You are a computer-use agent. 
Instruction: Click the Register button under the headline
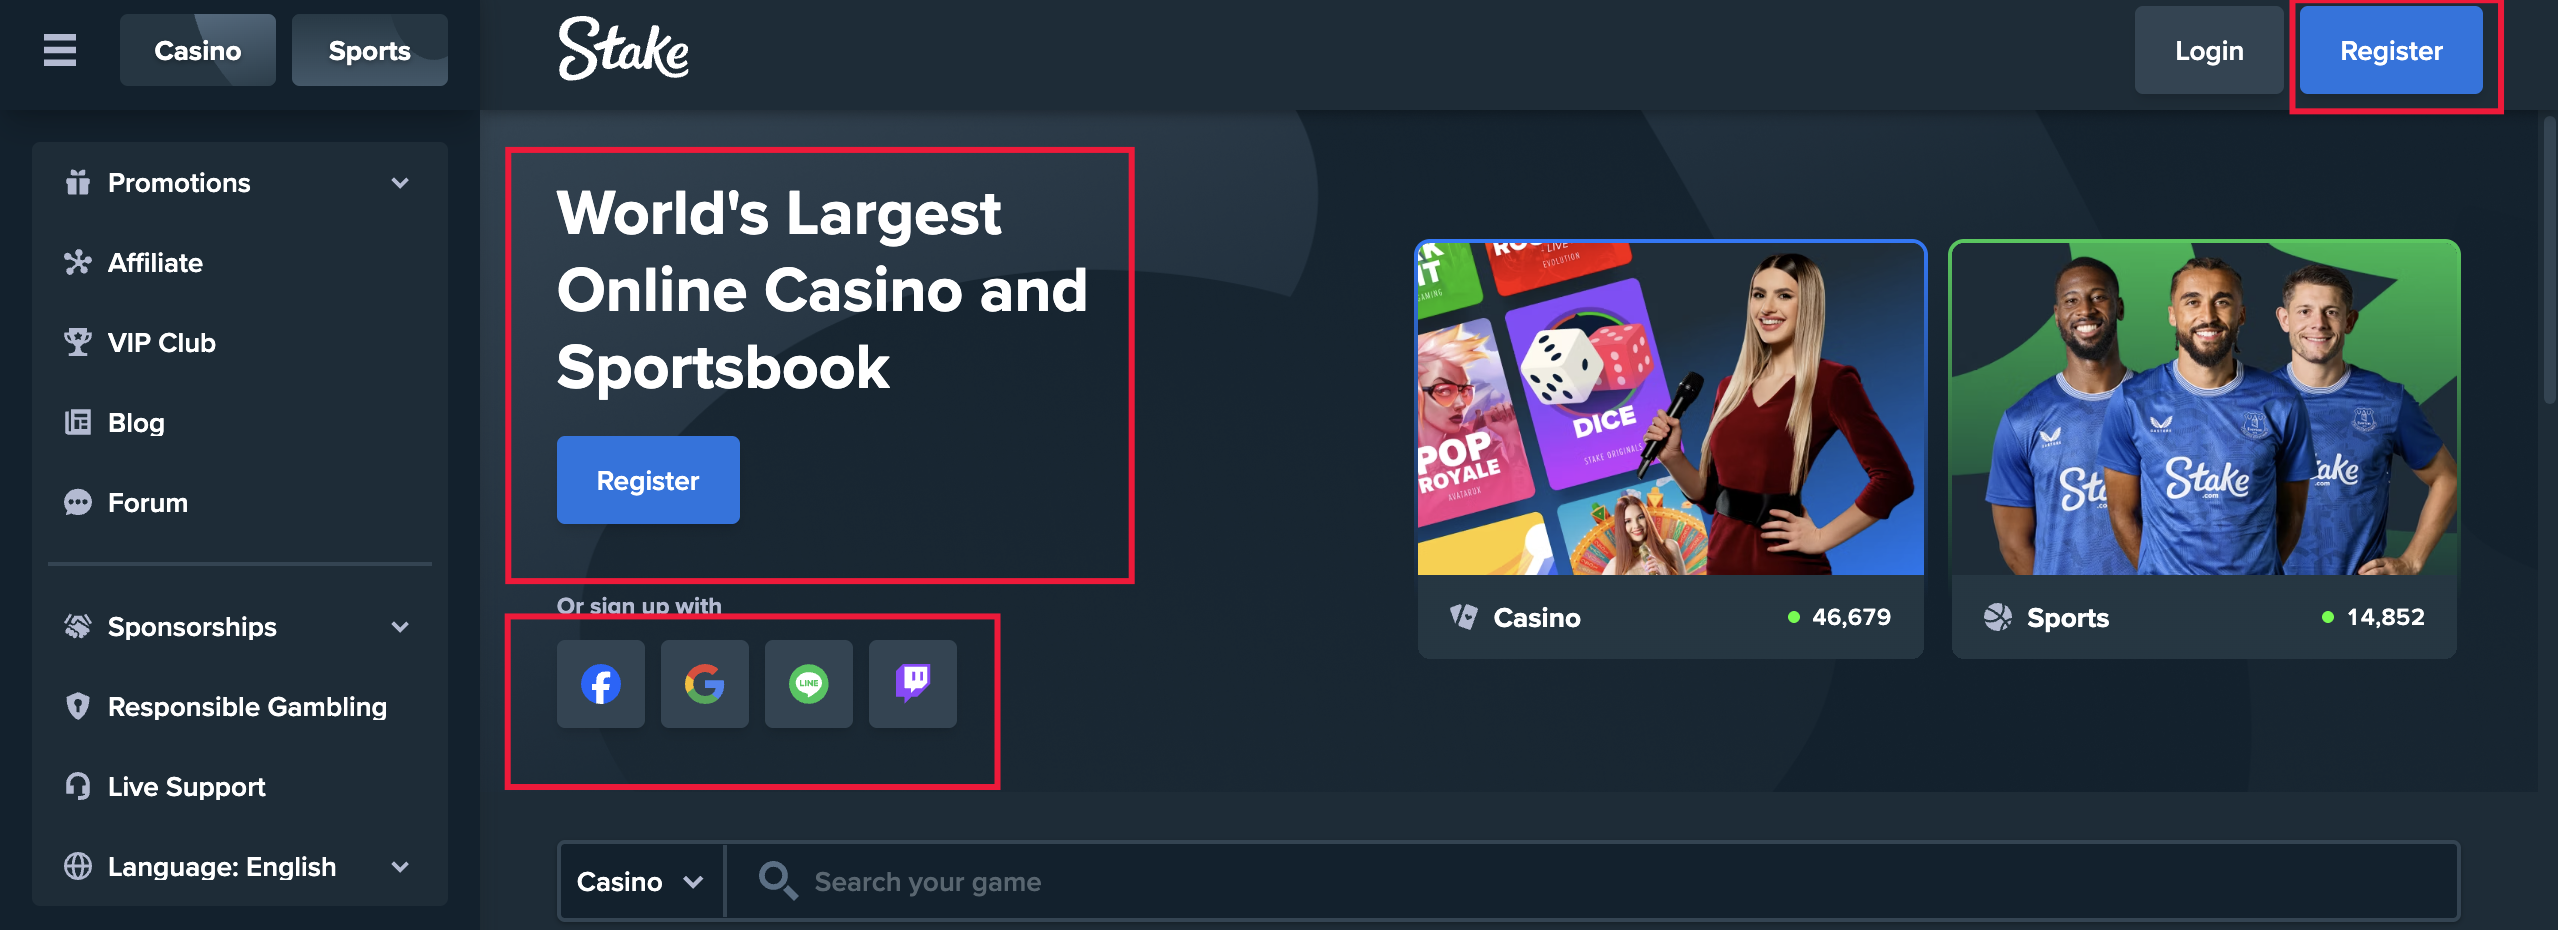pyautogui.click(x=648, y=480)
